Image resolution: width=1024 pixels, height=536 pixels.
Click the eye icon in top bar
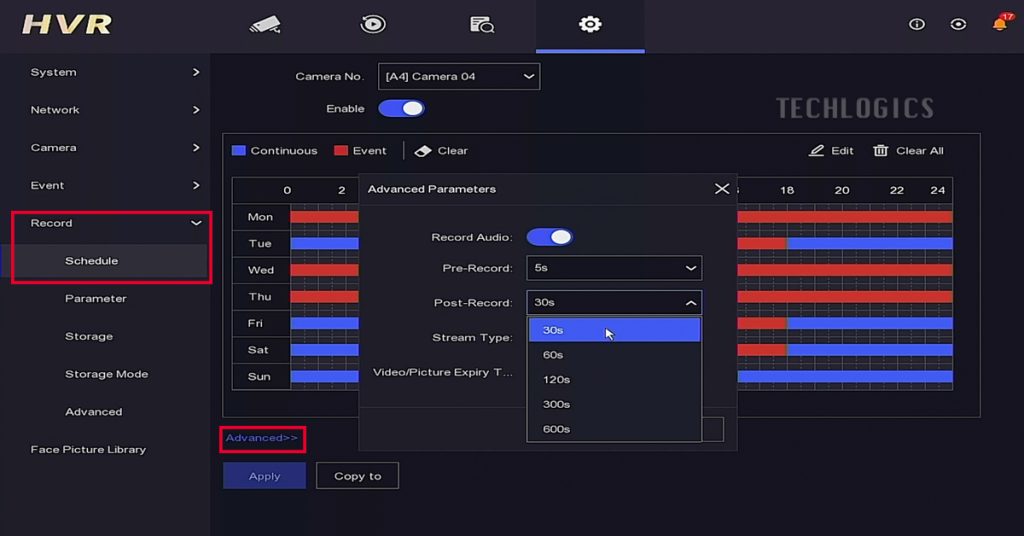pyautogui.click(x=958, y=24)
